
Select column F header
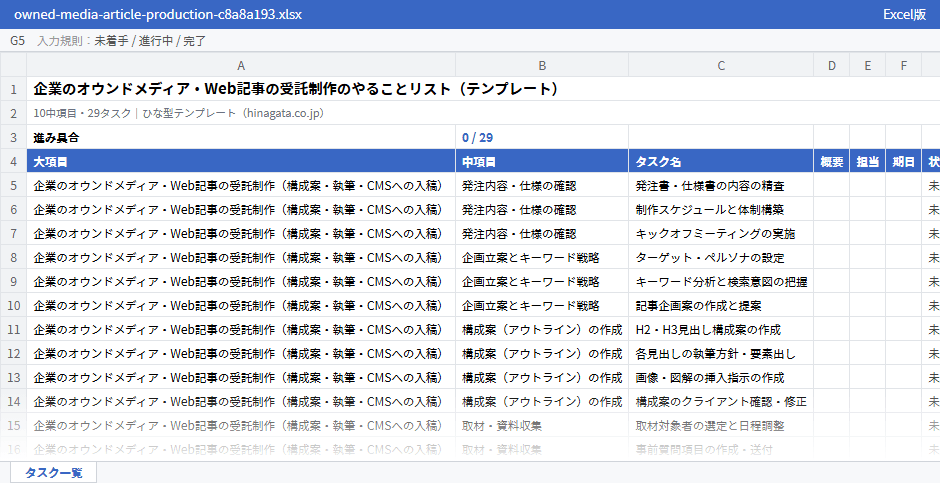[903, 65]
